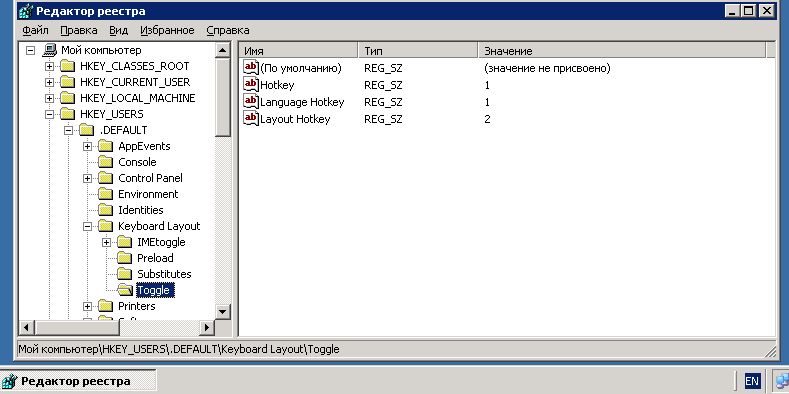Collapse the HKEY_USERS branch
789x394 pixels.
49,114
